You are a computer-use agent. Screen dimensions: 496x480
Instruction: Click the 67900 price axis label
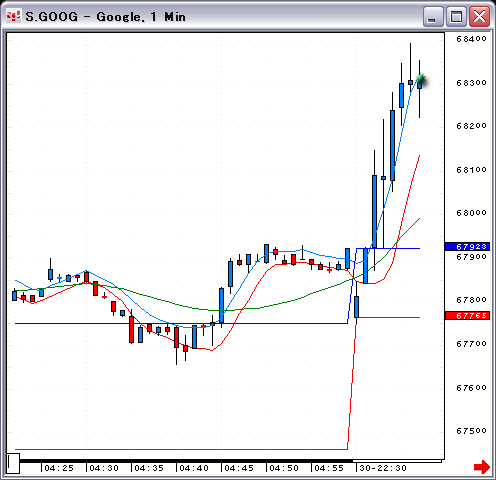(x=471, y=257)
